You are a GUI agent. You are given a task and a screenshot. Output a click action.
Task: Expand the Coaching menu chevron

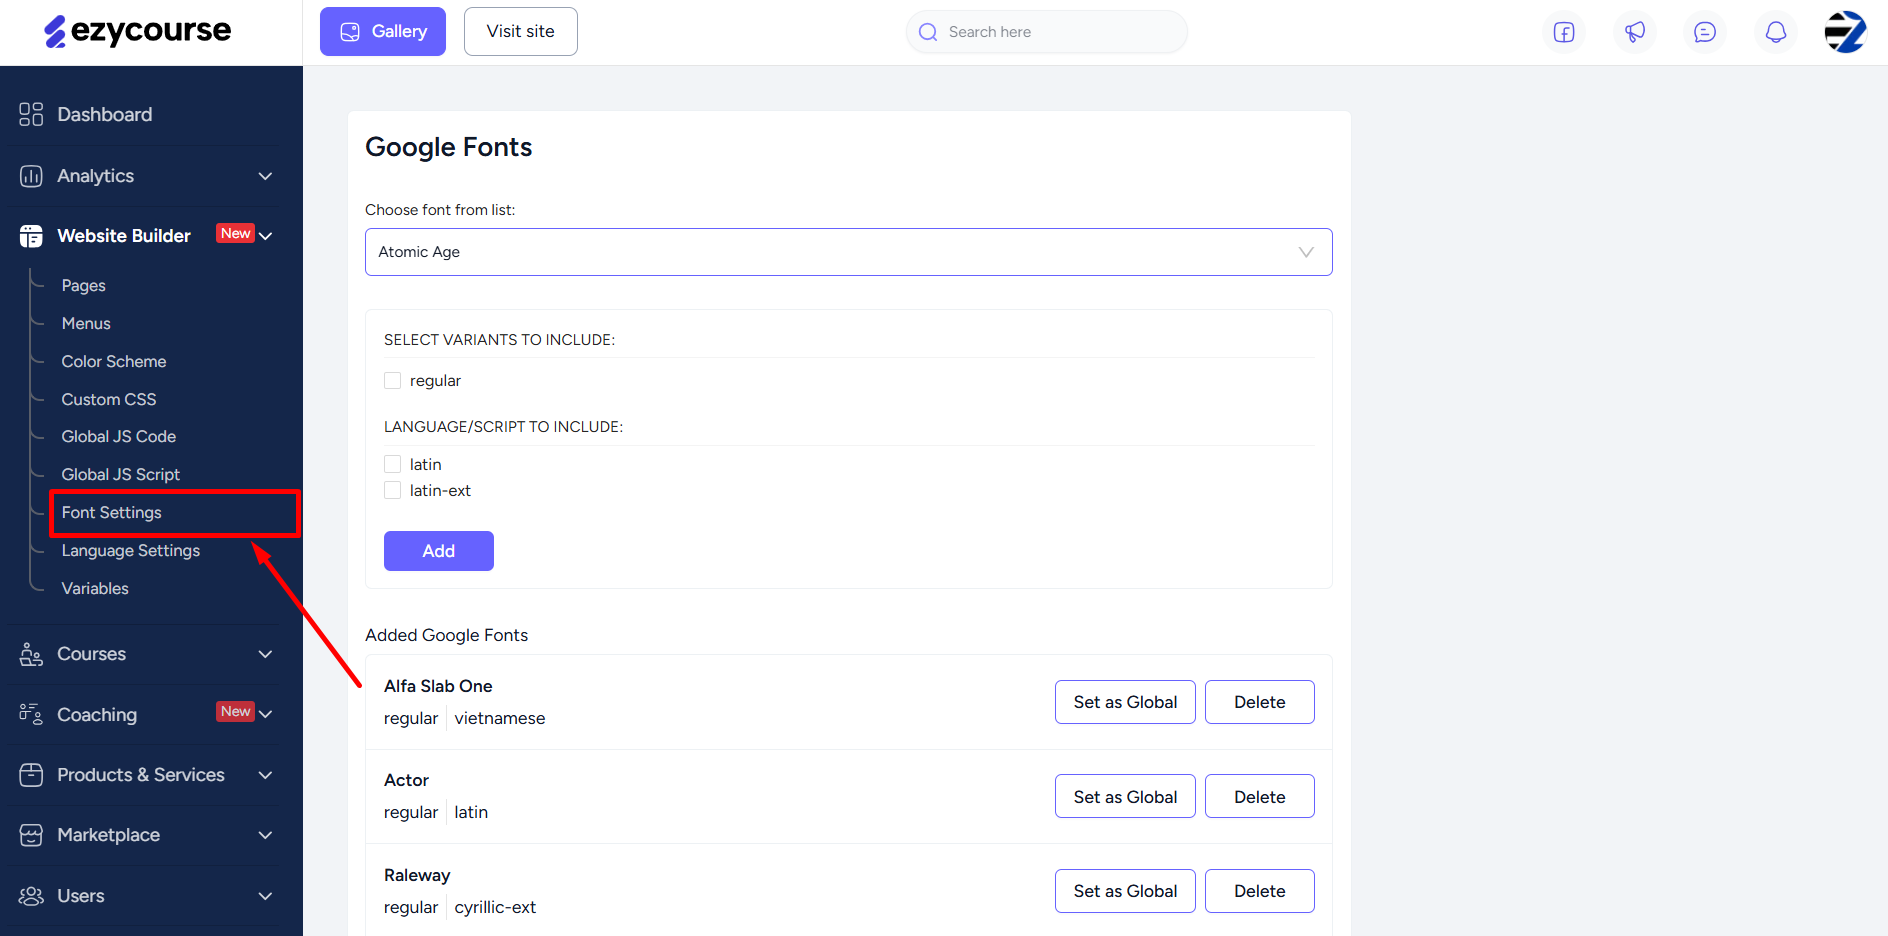tap(266, 714)
